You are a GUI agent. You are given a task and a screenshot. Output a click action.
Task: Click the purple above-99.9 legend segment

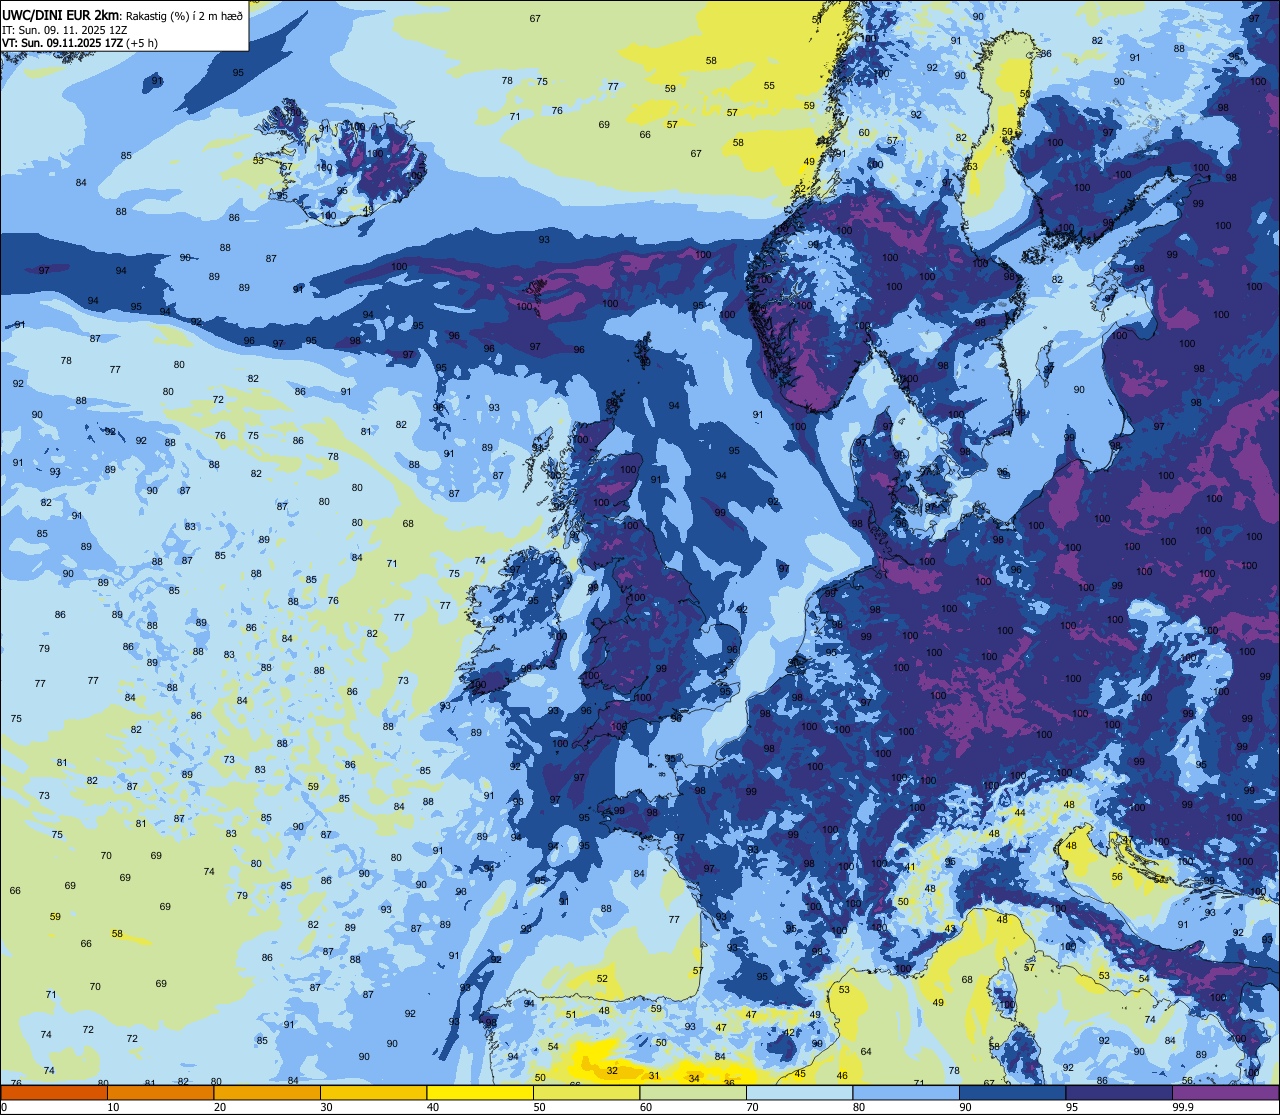coord(1225,1093)
